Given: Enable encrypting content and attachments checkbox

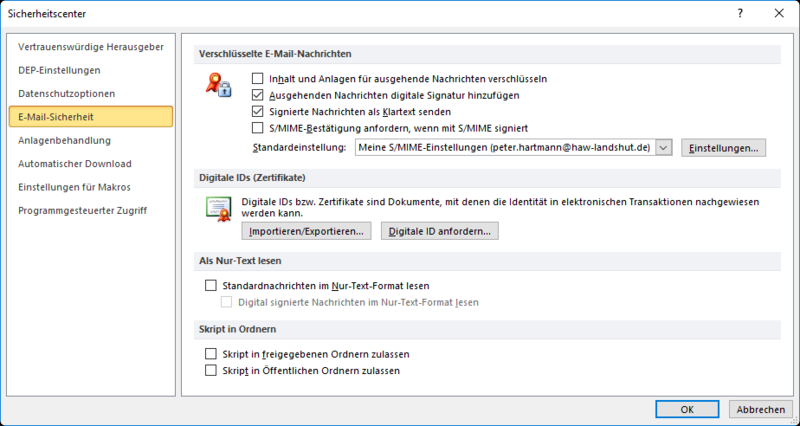Looking at the screenshot, I should coord(258,78).
